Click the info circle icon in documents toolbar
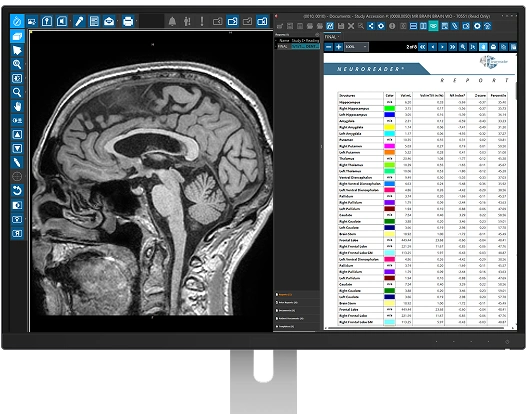The image size is (526, 414). 392,26
